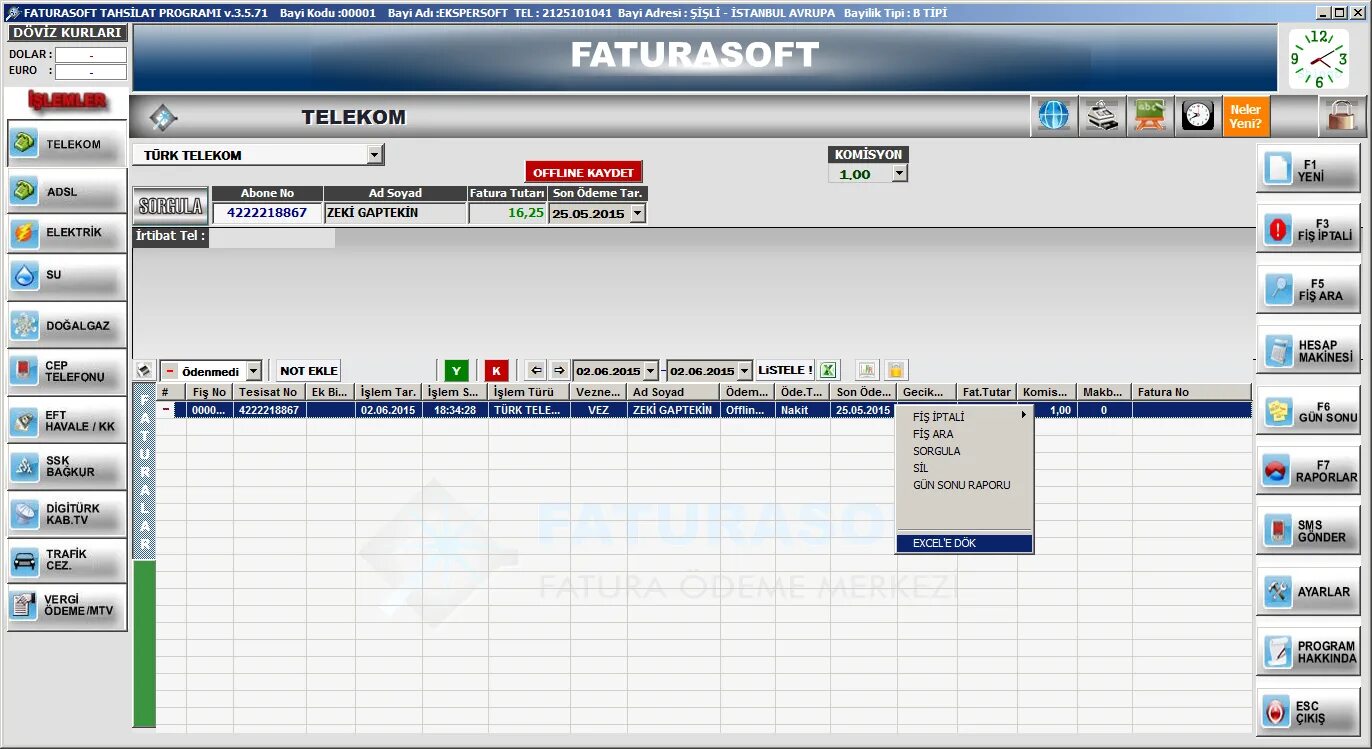This screenshot has width=1372, height=749.
Task: Click F6 GÜN SONU button
Action: pos(1308,412)
